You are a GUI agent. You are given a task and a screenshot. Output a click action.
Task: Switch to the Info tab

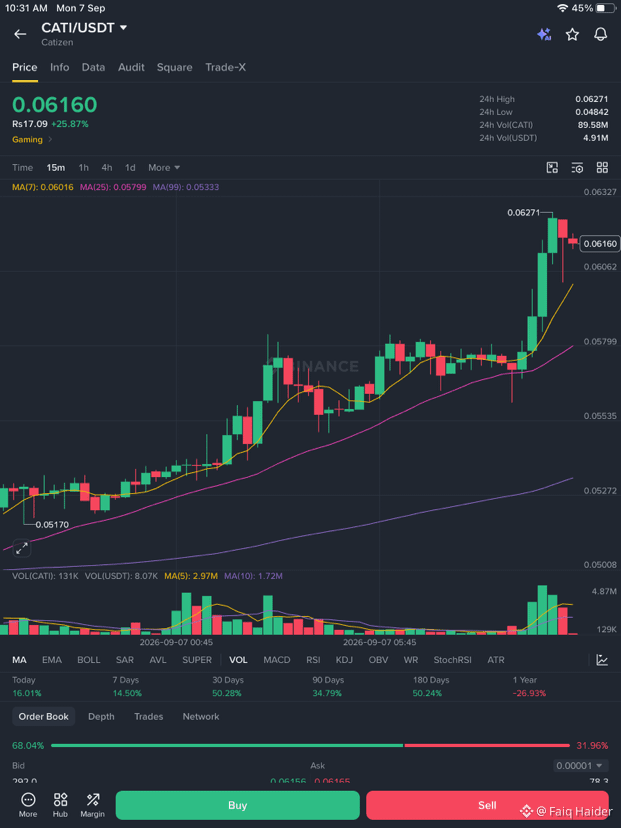point(60,67)
